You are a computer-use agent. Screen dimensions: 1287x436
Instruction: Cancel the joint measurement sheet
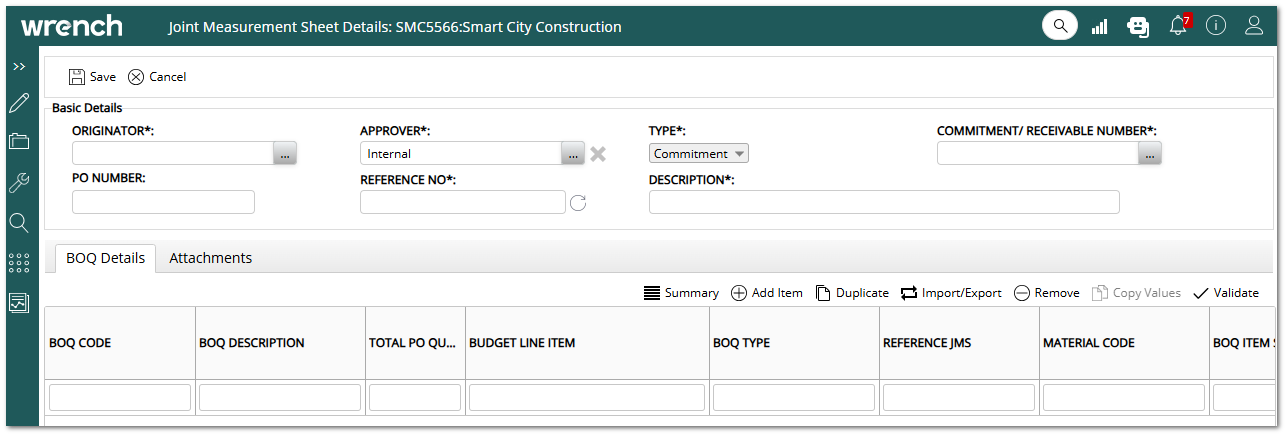pyautogui.click(x=157, y=77)
